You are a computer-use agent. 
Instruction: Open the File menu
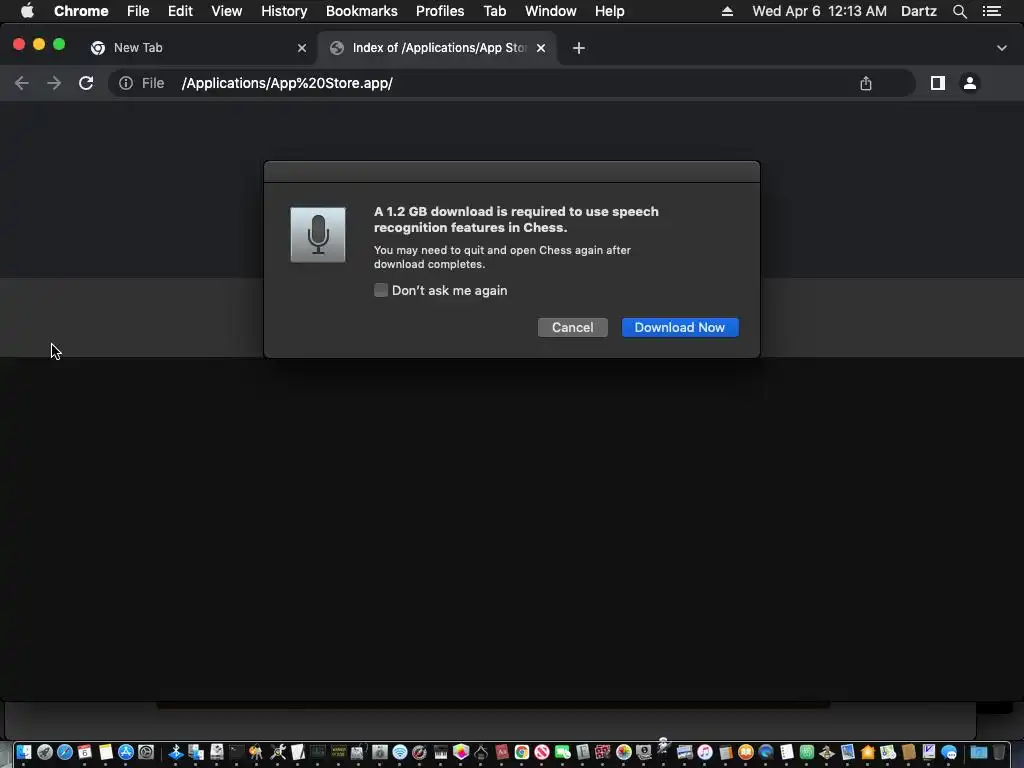(x=138, y=11)
